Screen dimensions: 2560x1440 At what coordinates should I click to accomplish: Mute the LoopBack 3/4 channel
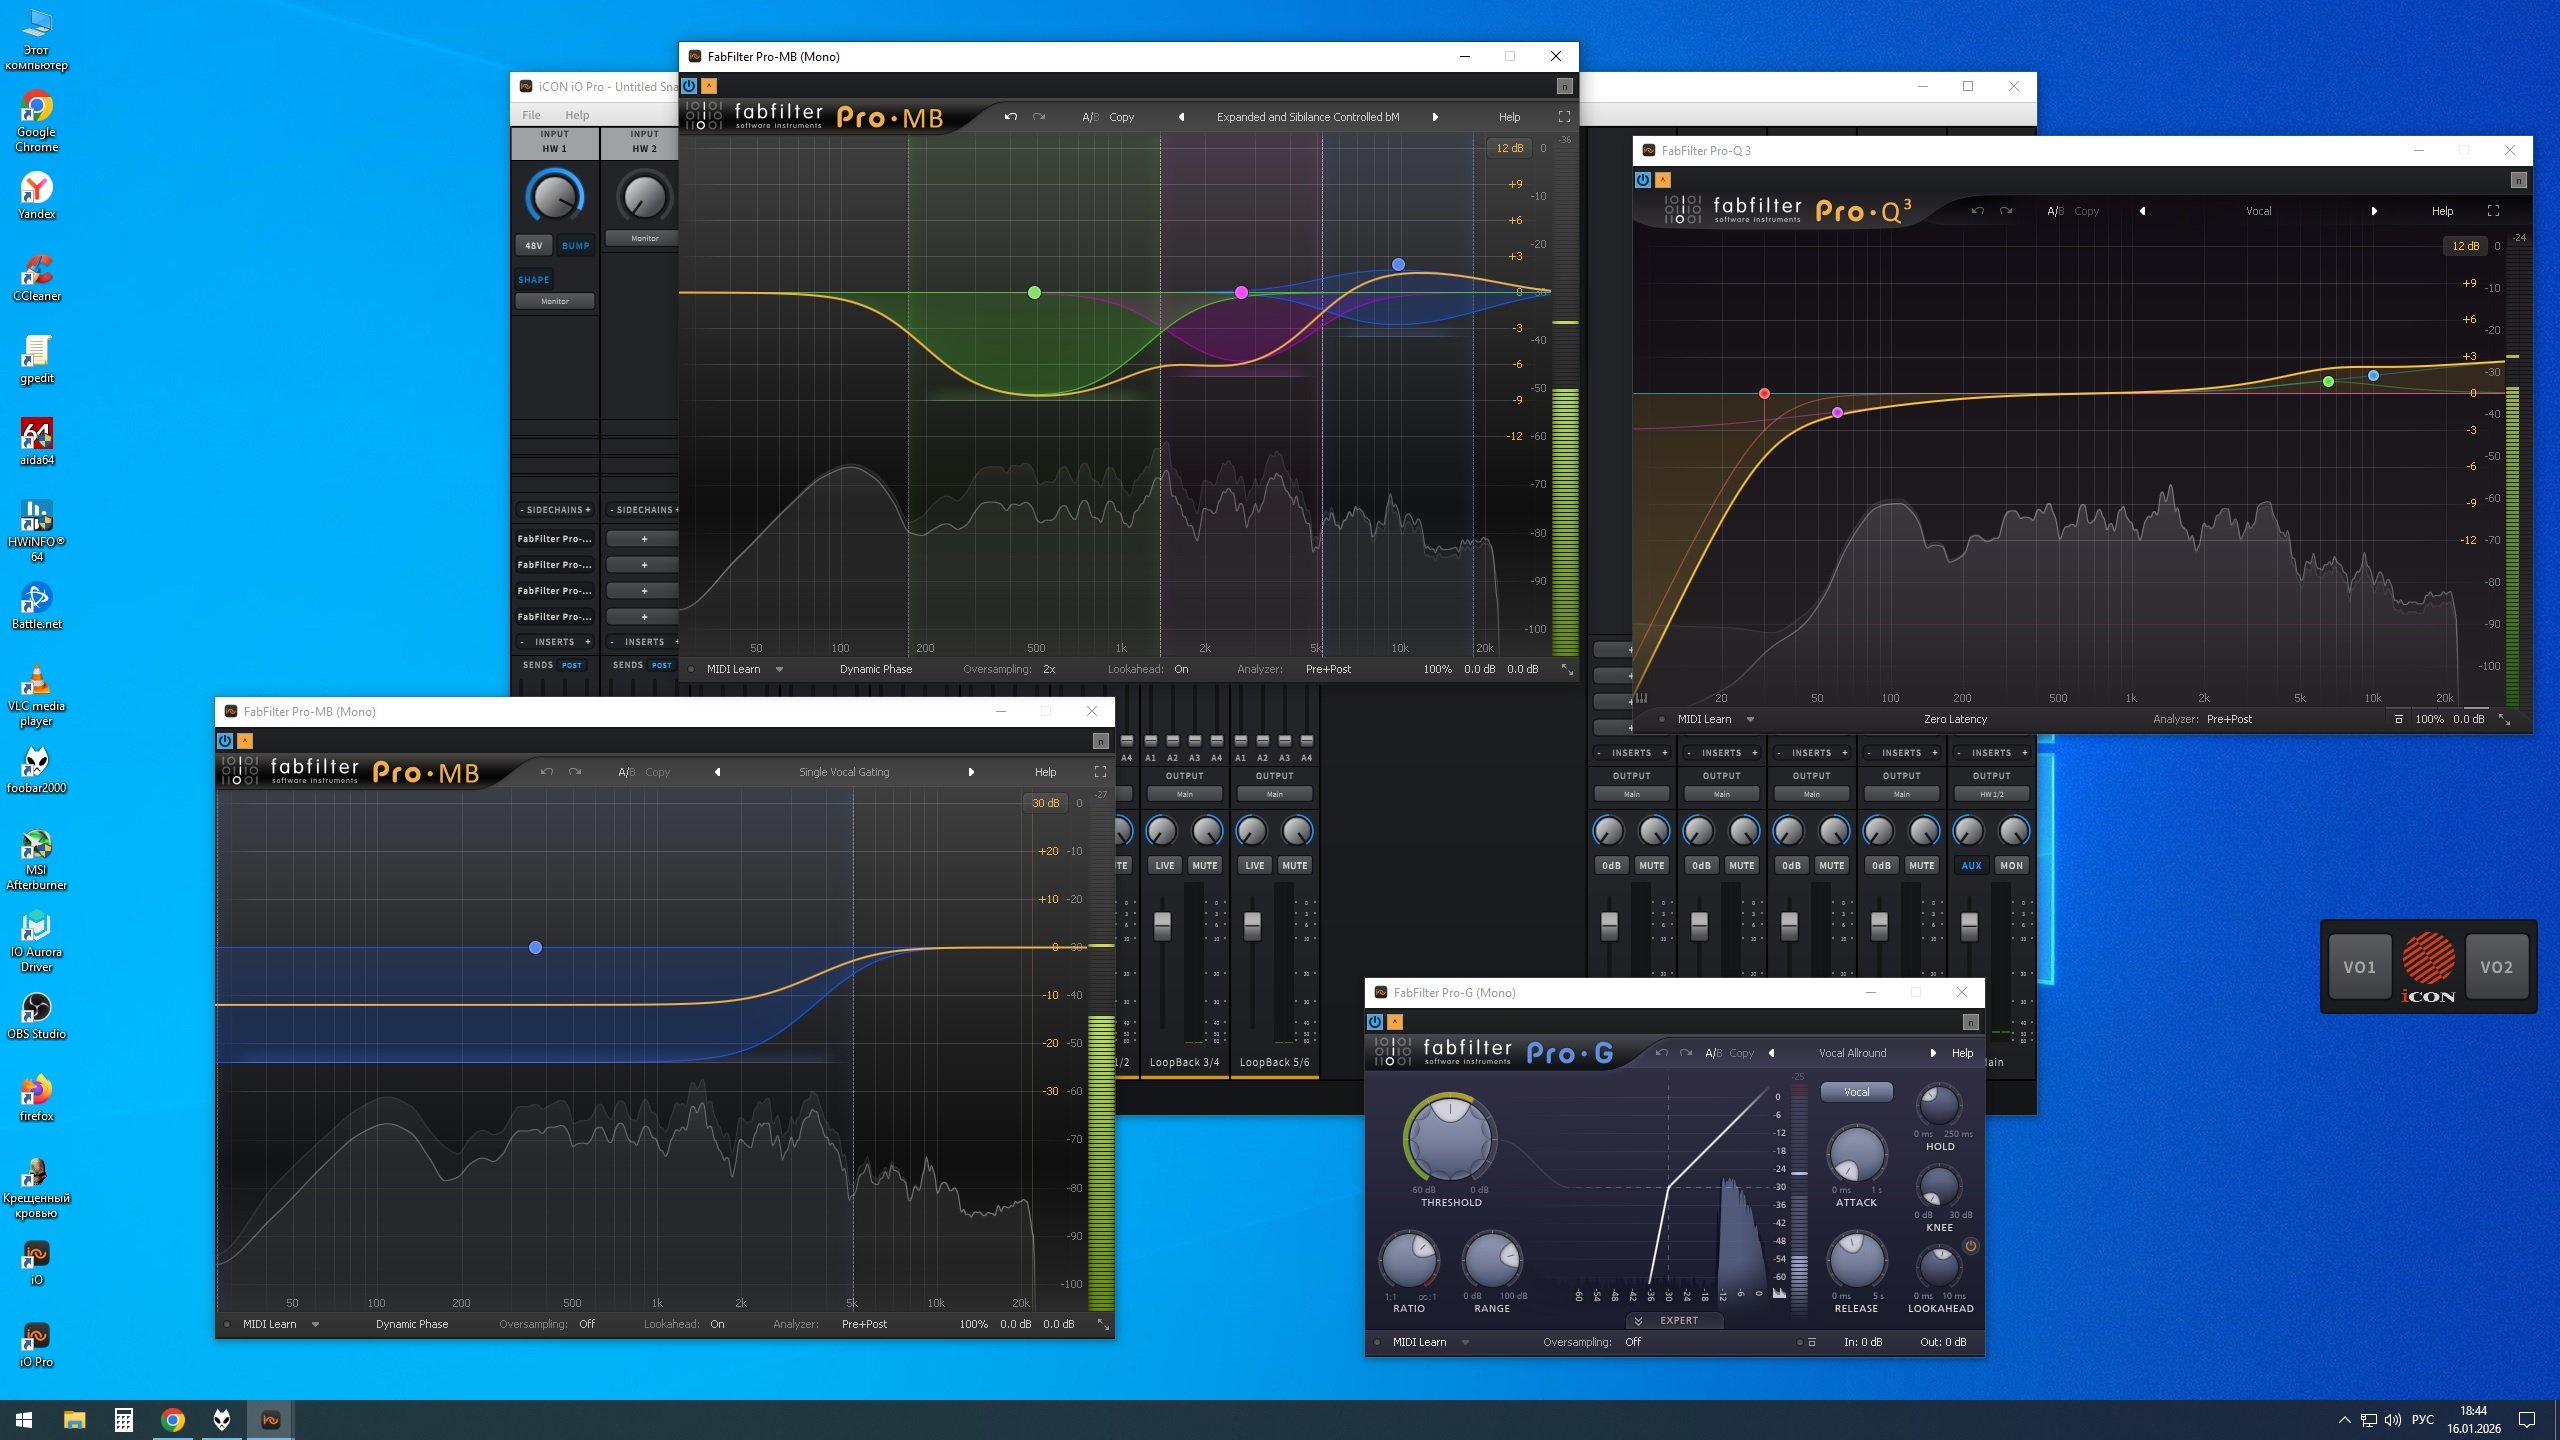1204,865
